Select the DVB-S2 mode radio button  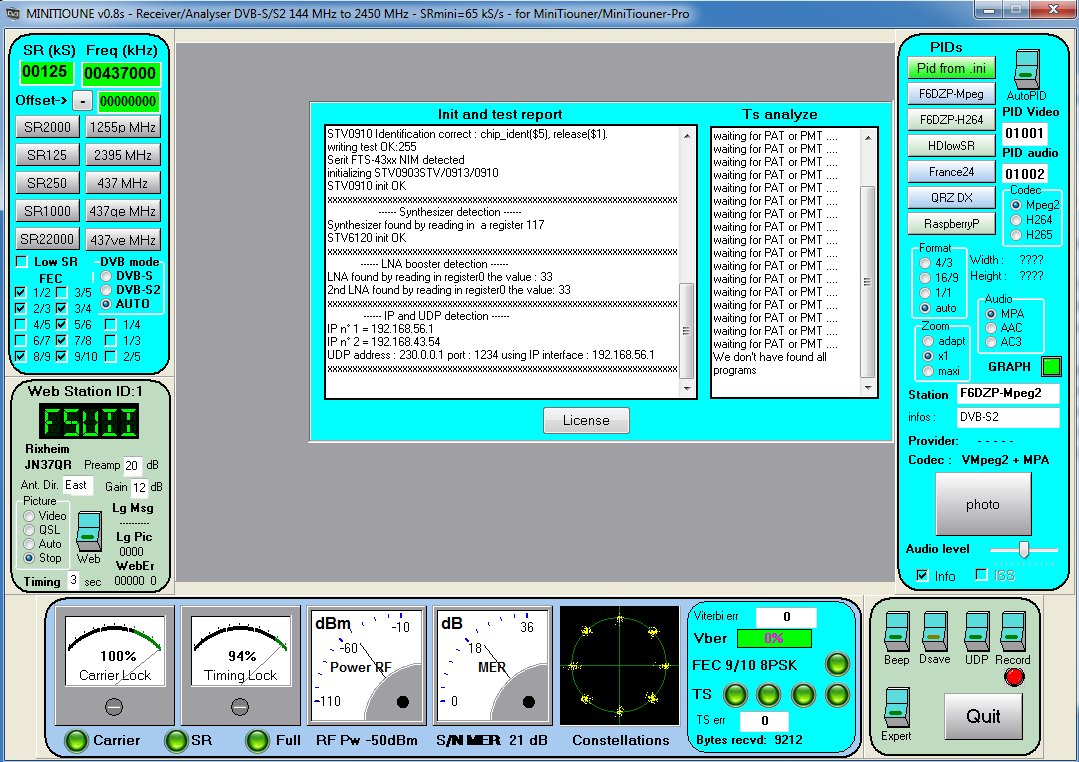[105, 290]
